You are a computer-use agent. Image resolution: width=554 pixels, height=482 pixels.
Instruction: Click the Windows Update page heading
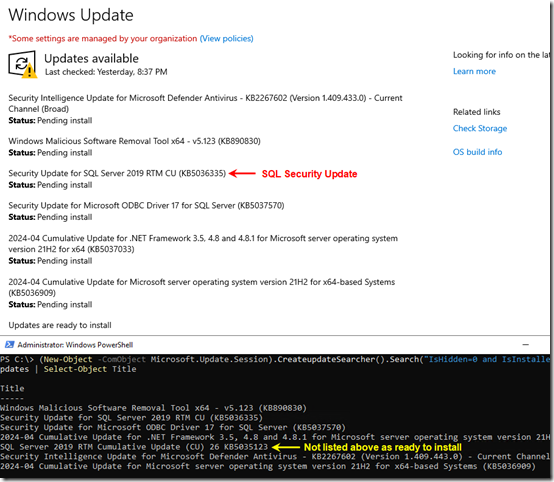(71, 15)
